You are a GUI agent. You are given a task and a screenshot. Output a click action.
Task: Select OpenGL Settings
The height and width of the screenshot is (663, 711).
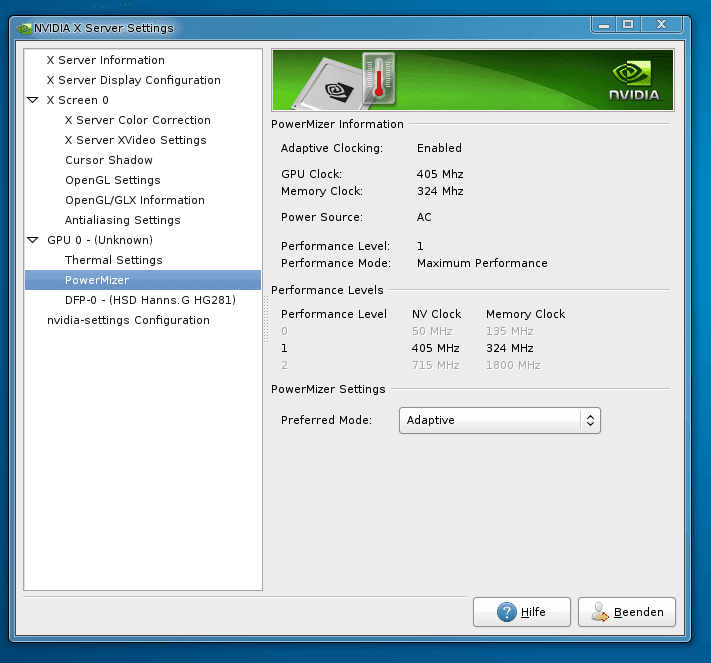113,180
